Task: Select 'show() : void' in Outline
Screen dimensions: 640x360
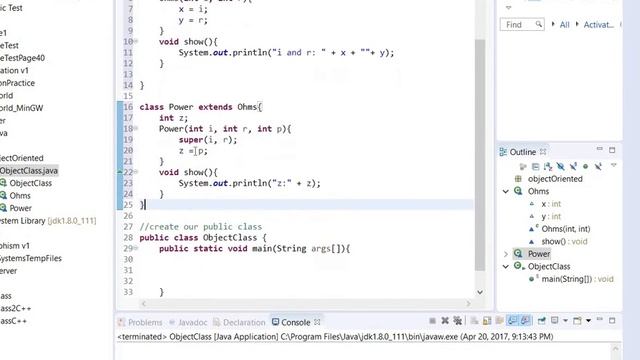Action: pos(564,242)
